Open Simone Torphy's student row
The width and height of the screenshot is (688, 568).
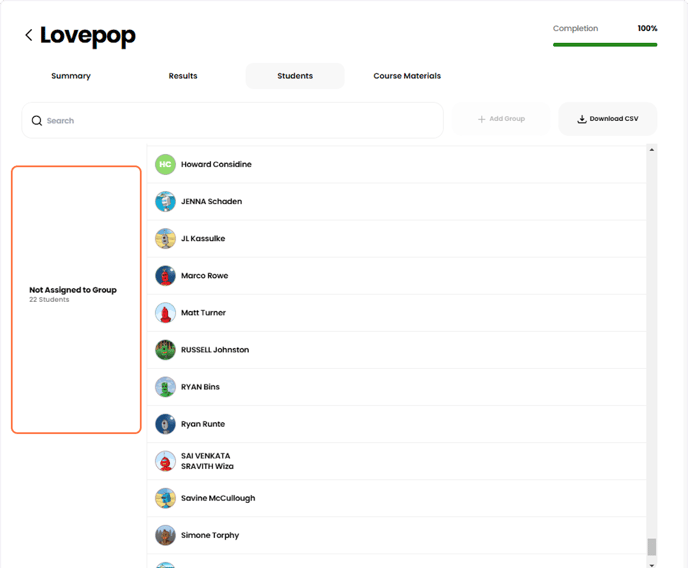(400, 535)
